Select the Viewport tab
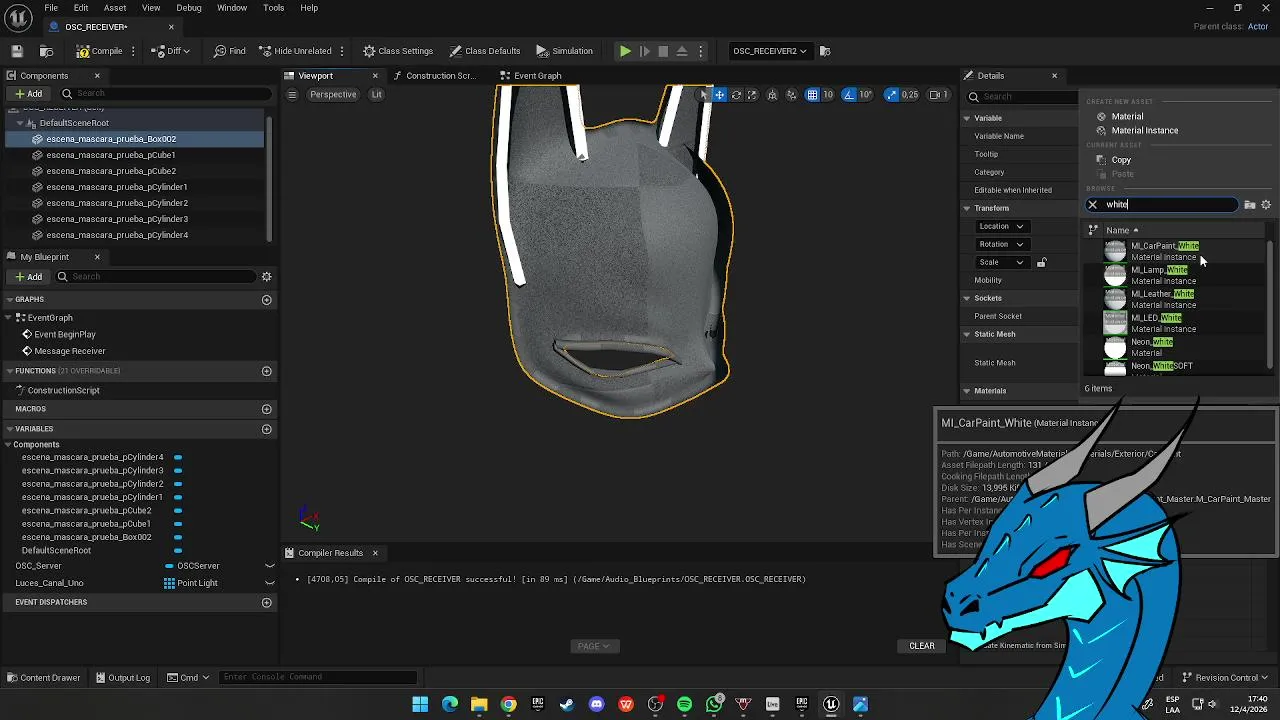The height and width of the screenshot is (720, 1280). 315,76
